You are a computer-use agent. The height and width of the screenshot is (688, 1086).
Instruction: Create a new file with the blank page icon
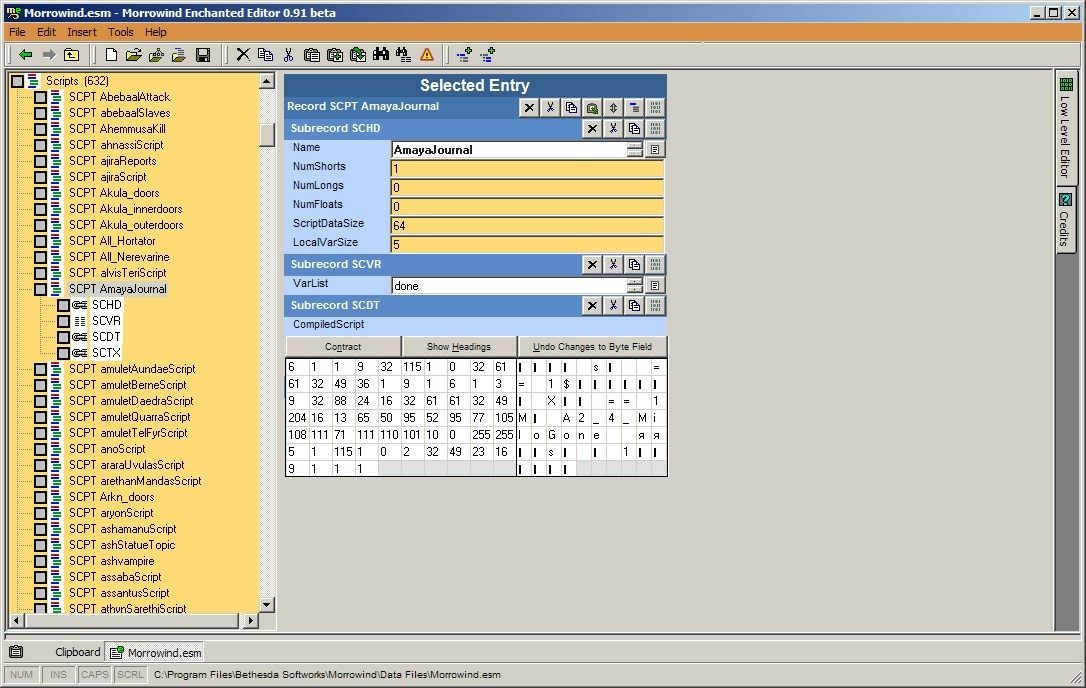point(111,55)
